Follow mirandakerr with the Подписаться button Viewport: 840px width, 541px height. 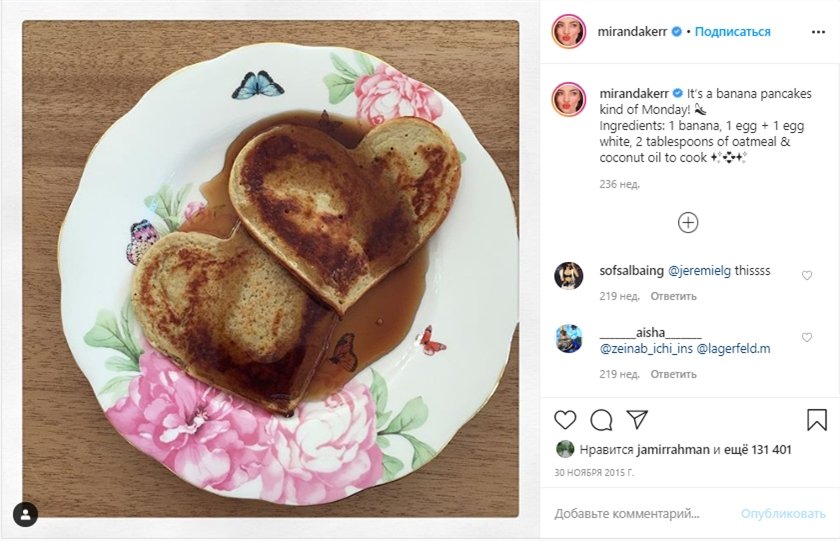[x=732, y=32]
